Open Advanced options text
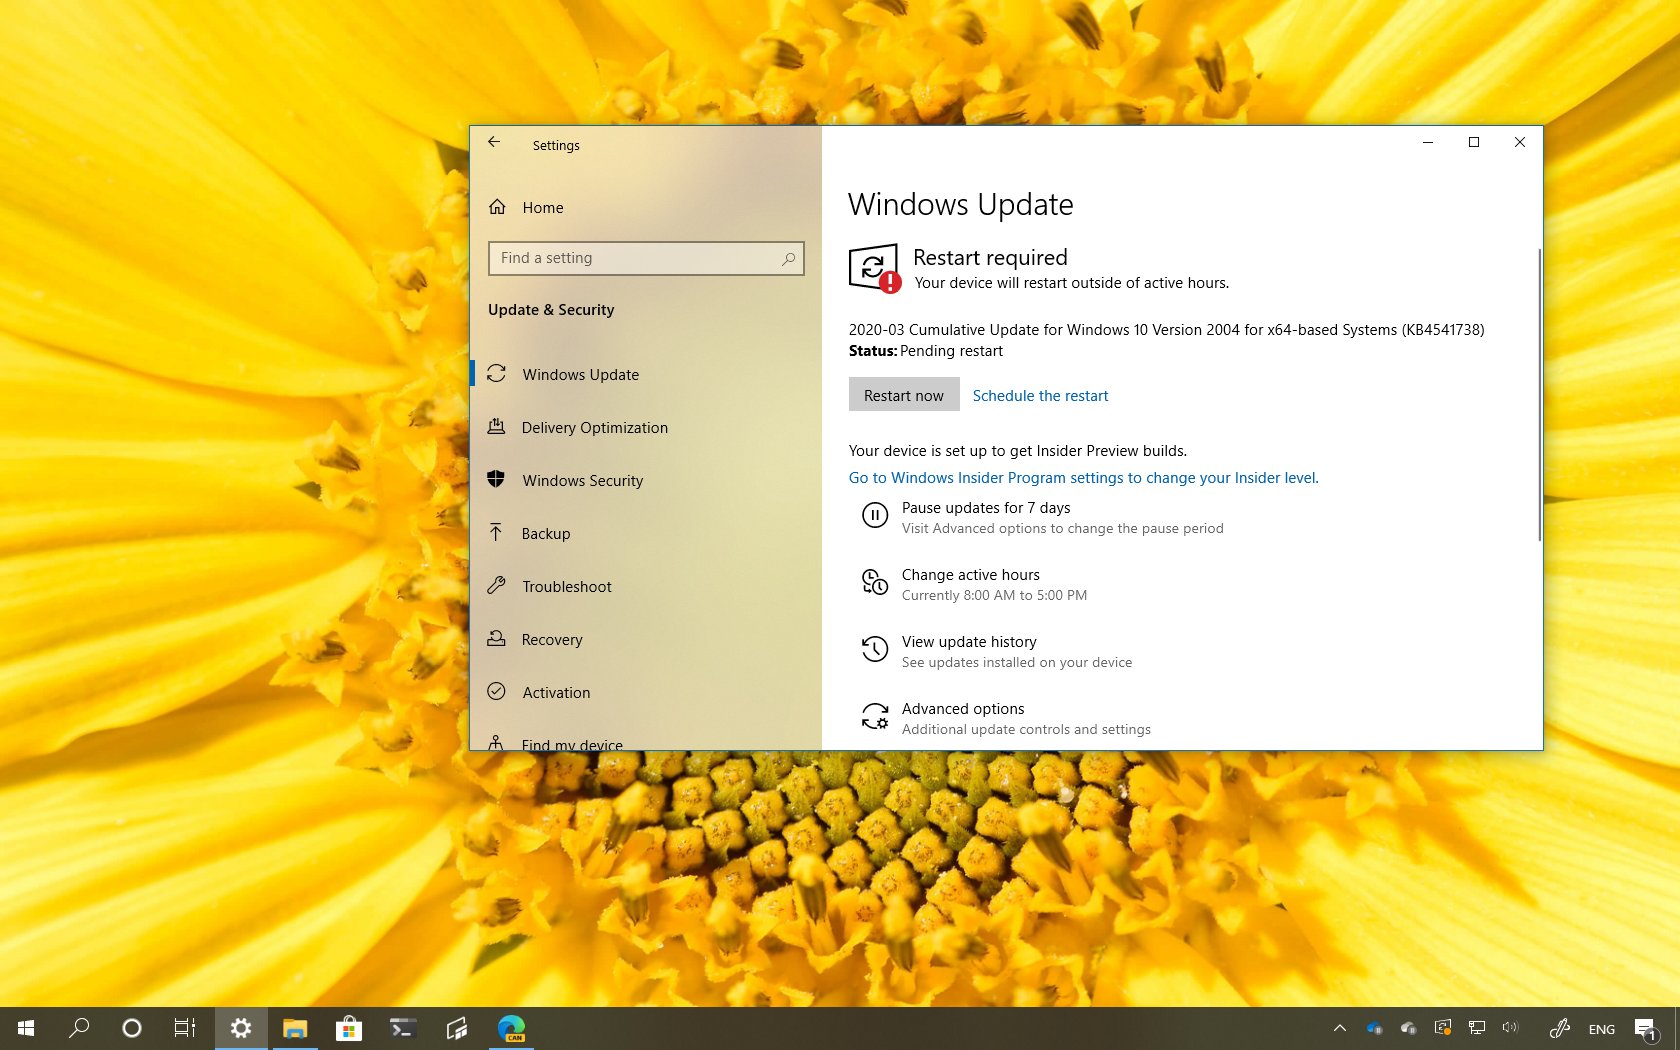 tap(963, 709)
